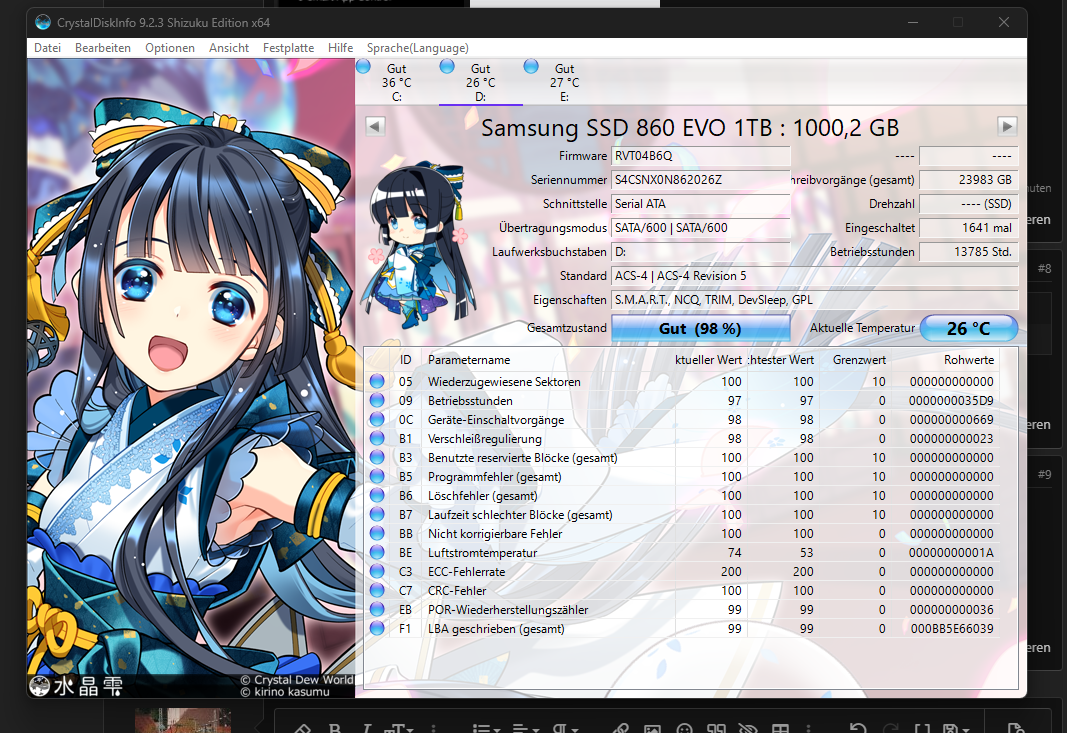
Task: Select raw value 000BB5E66039
Action: pyautogui.click(x=952, y=629)
